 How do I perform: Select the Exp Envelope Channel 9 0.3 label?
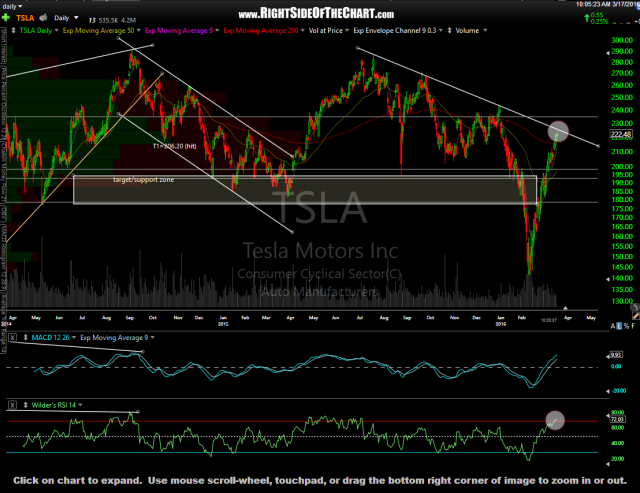(x=395, y=31)
